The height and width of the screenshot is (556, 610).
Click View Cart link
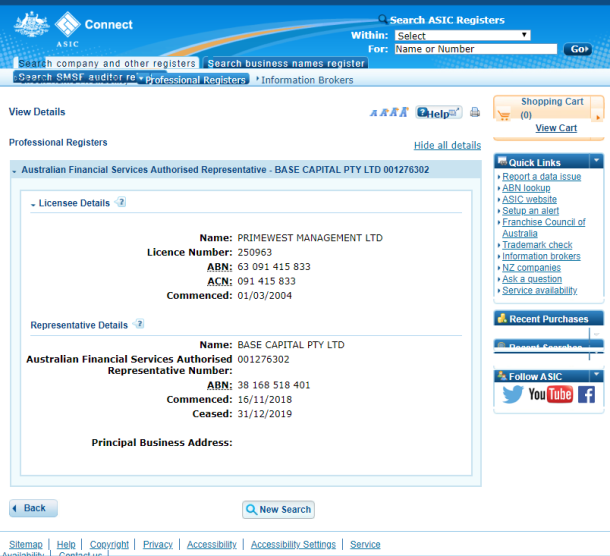(x=556, y=128)
